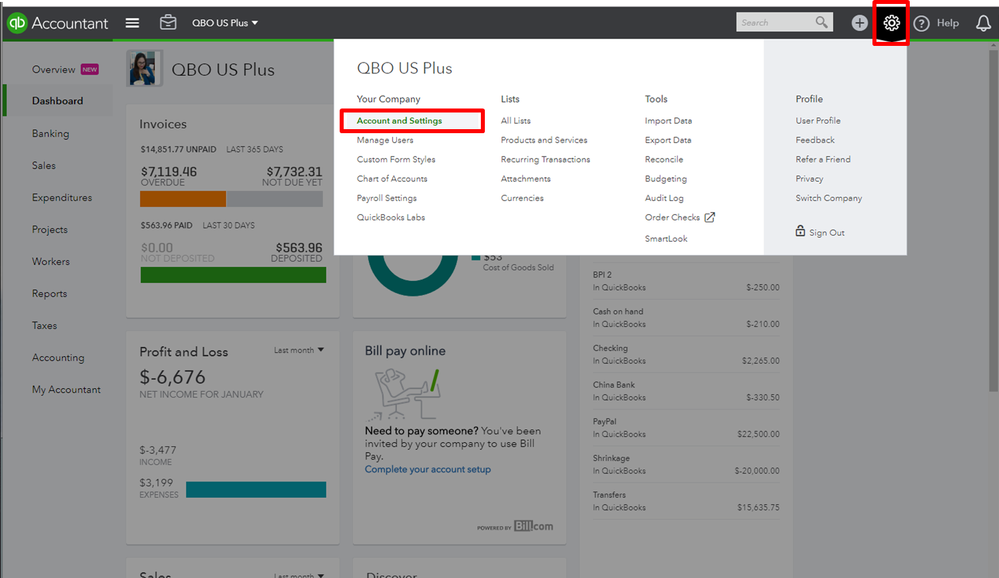Click the orange overdue invoices bar
This screenshot has height=578, width=999.
point(183,199)
